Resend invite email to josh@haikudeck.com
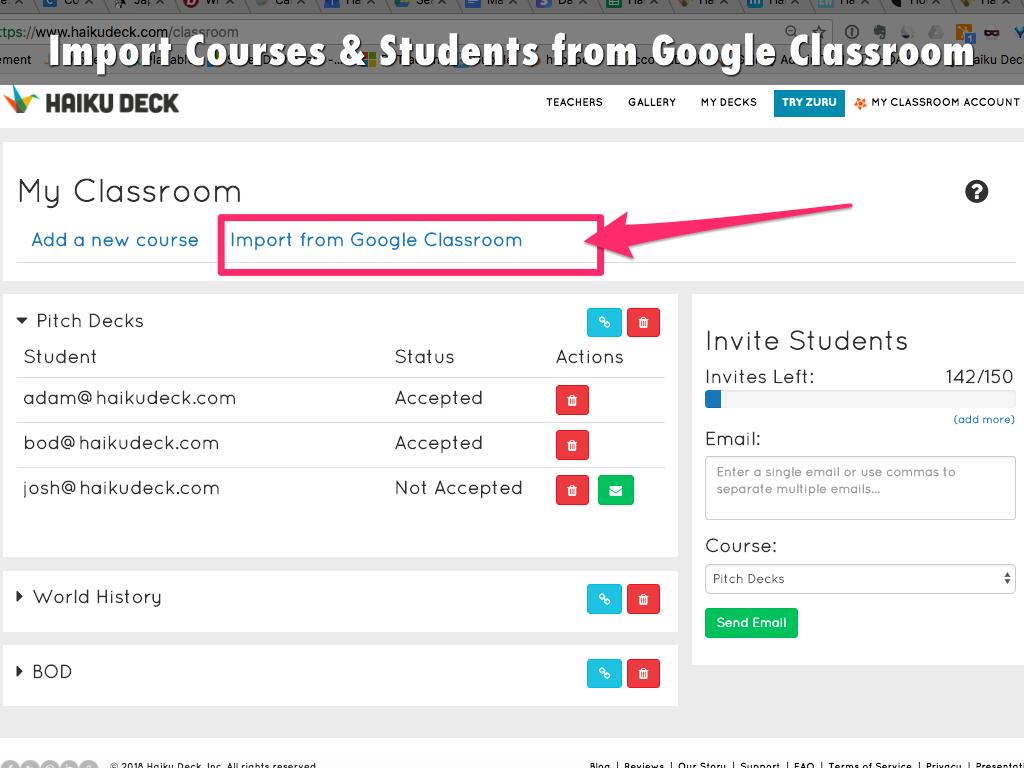This screenshot has height=768, width=1024. point(615,490)
